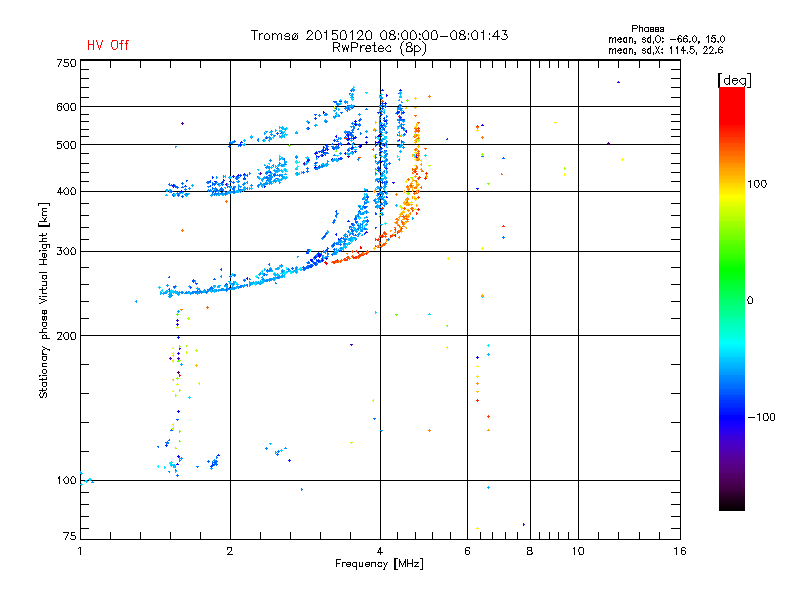Click the '750' height axis label

coord(66,63)
